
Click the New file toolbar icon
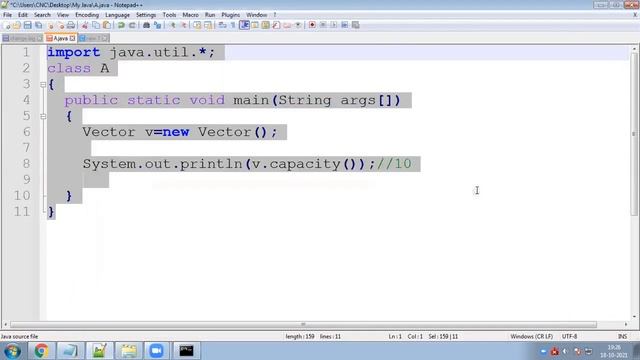(7, 25)
